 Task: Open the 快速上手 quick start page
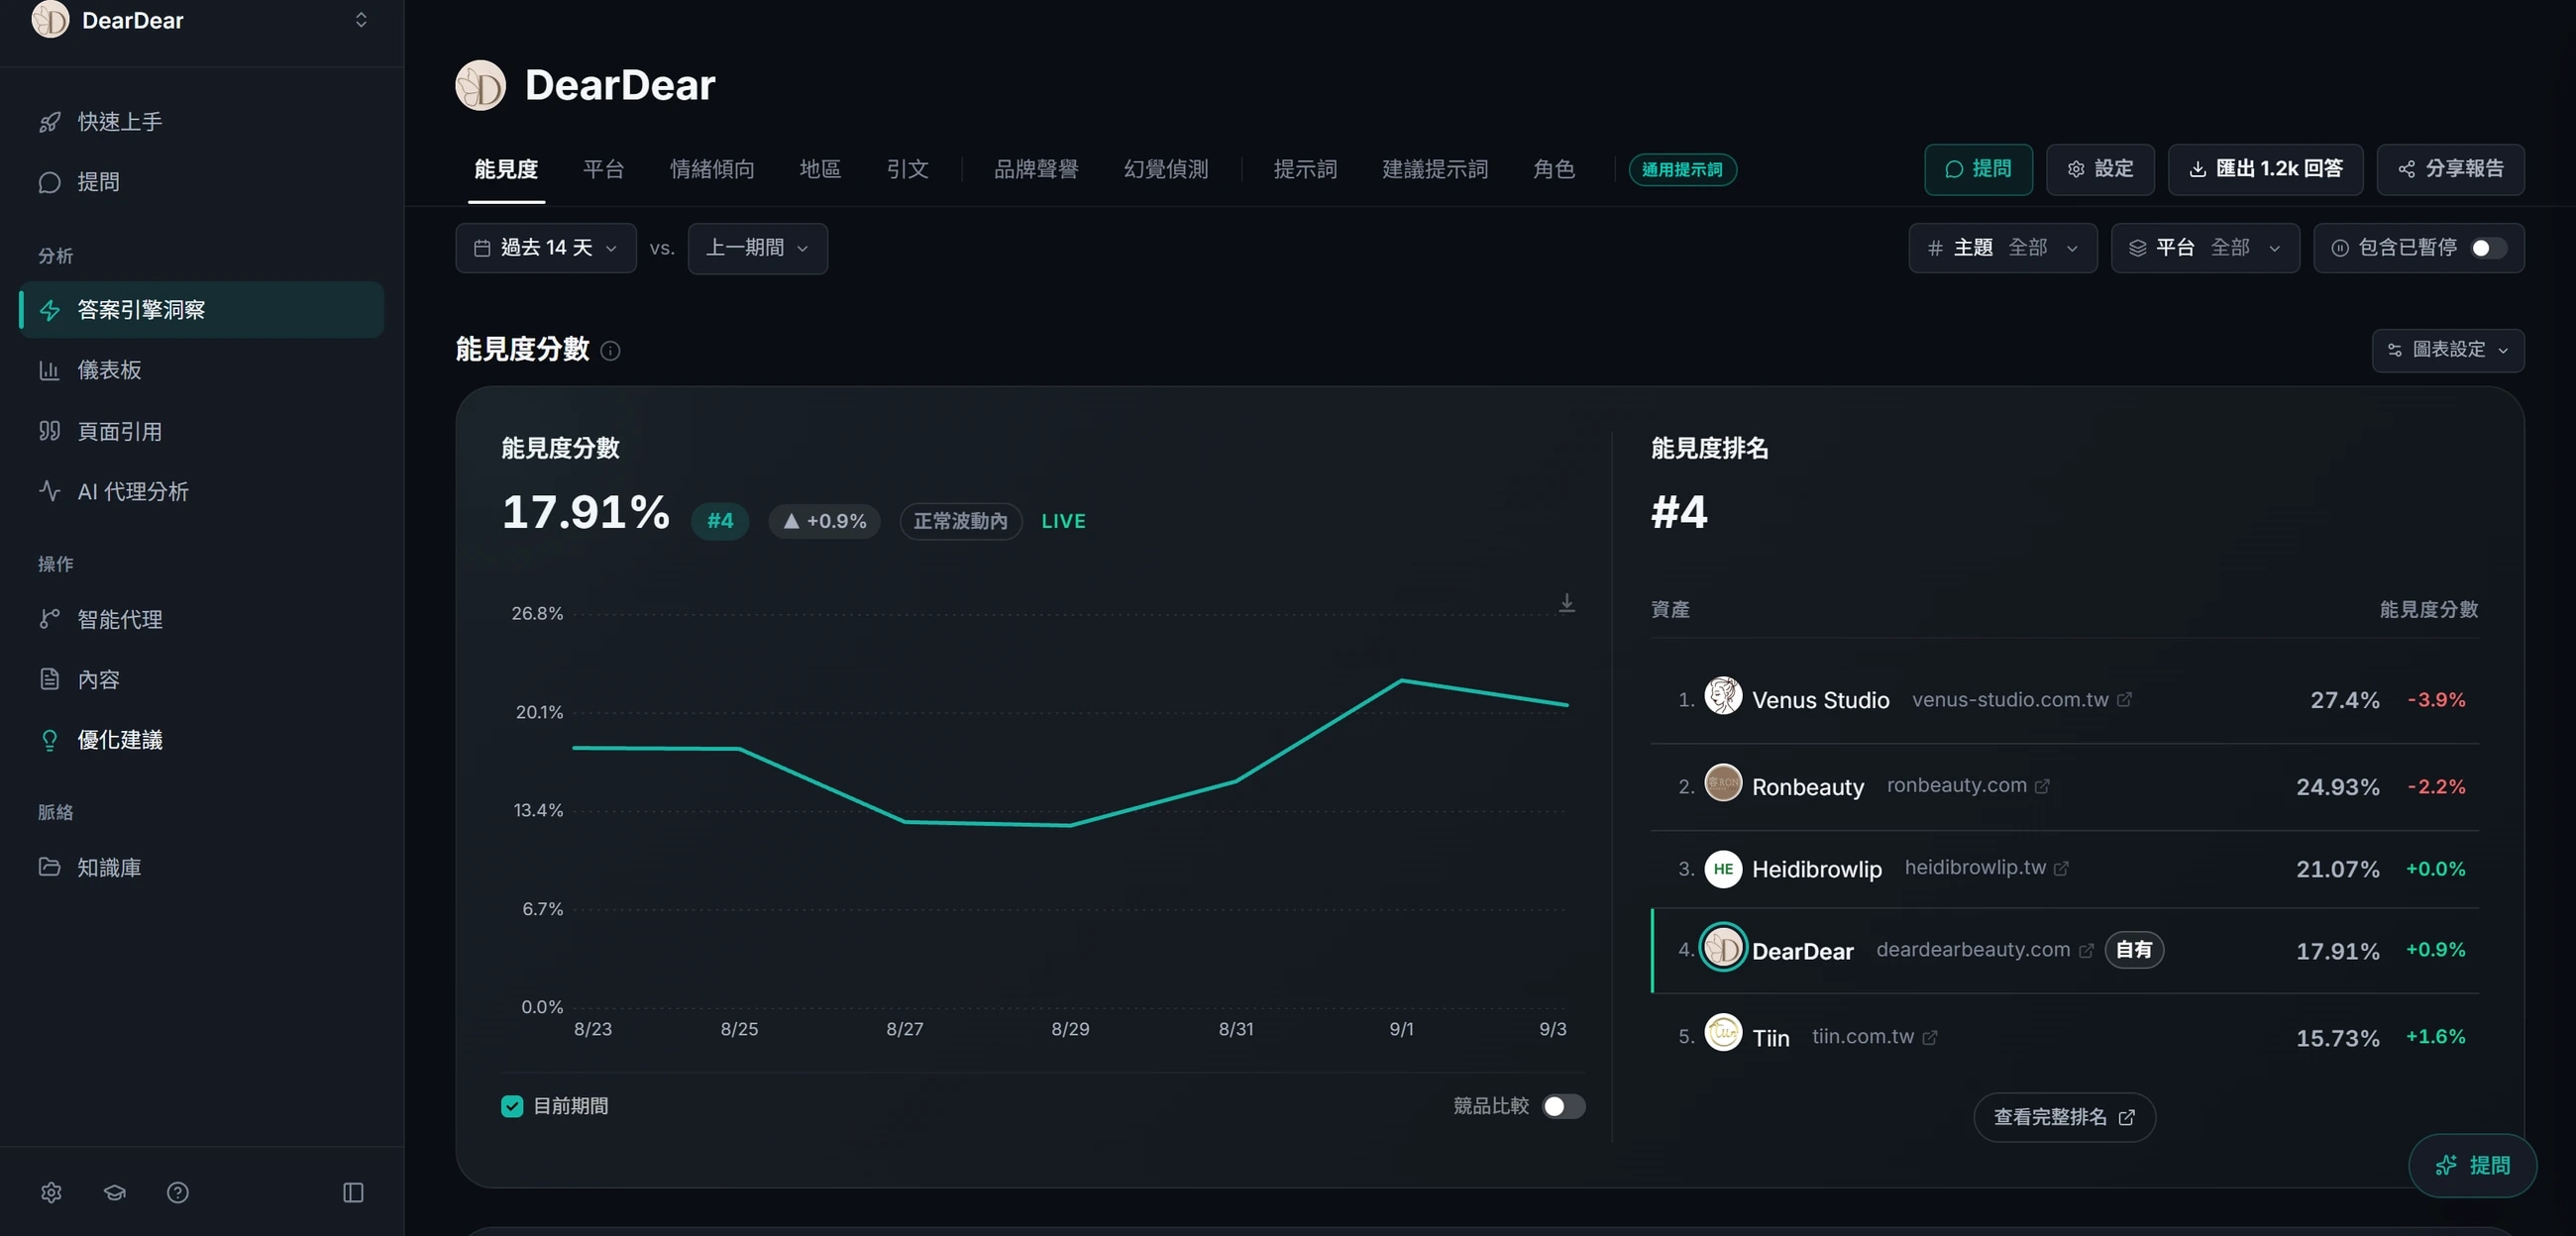pyautogui.click(x=200, y=122)
